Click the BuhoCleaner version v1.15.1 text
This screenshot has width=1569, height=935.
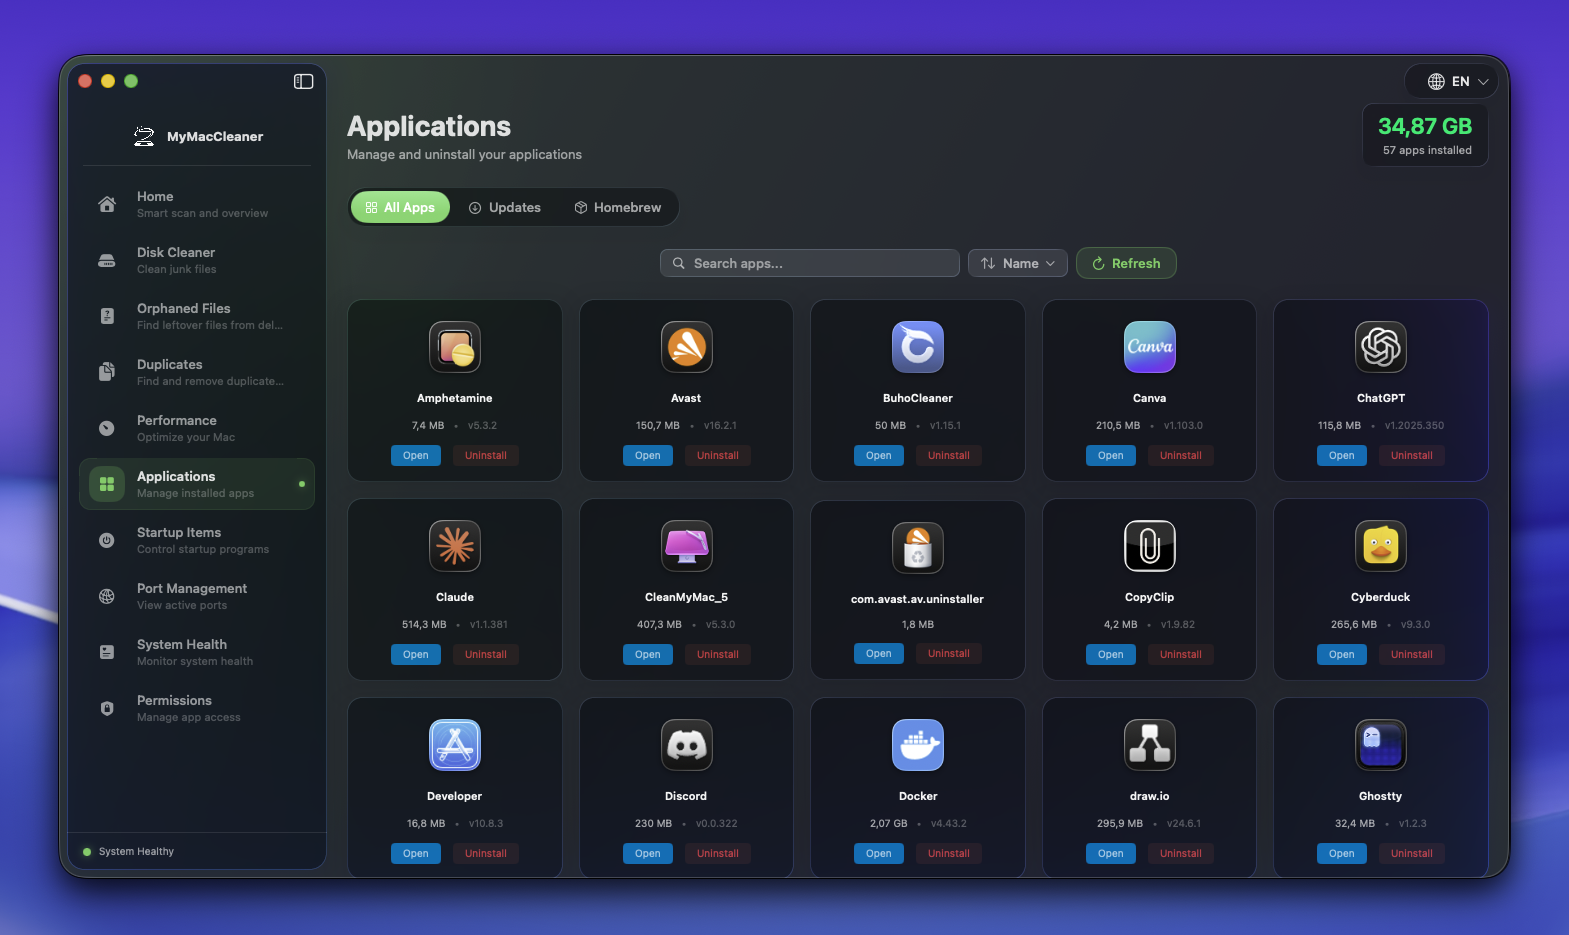[945, 425]
